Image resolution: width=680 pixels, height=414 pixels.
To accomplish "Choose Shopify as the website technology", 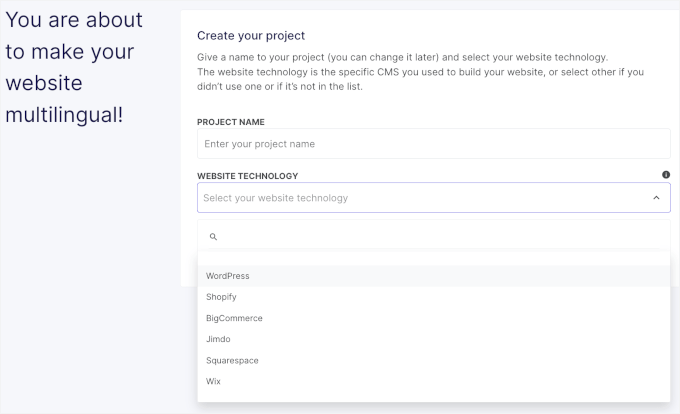I will [221, 297].
